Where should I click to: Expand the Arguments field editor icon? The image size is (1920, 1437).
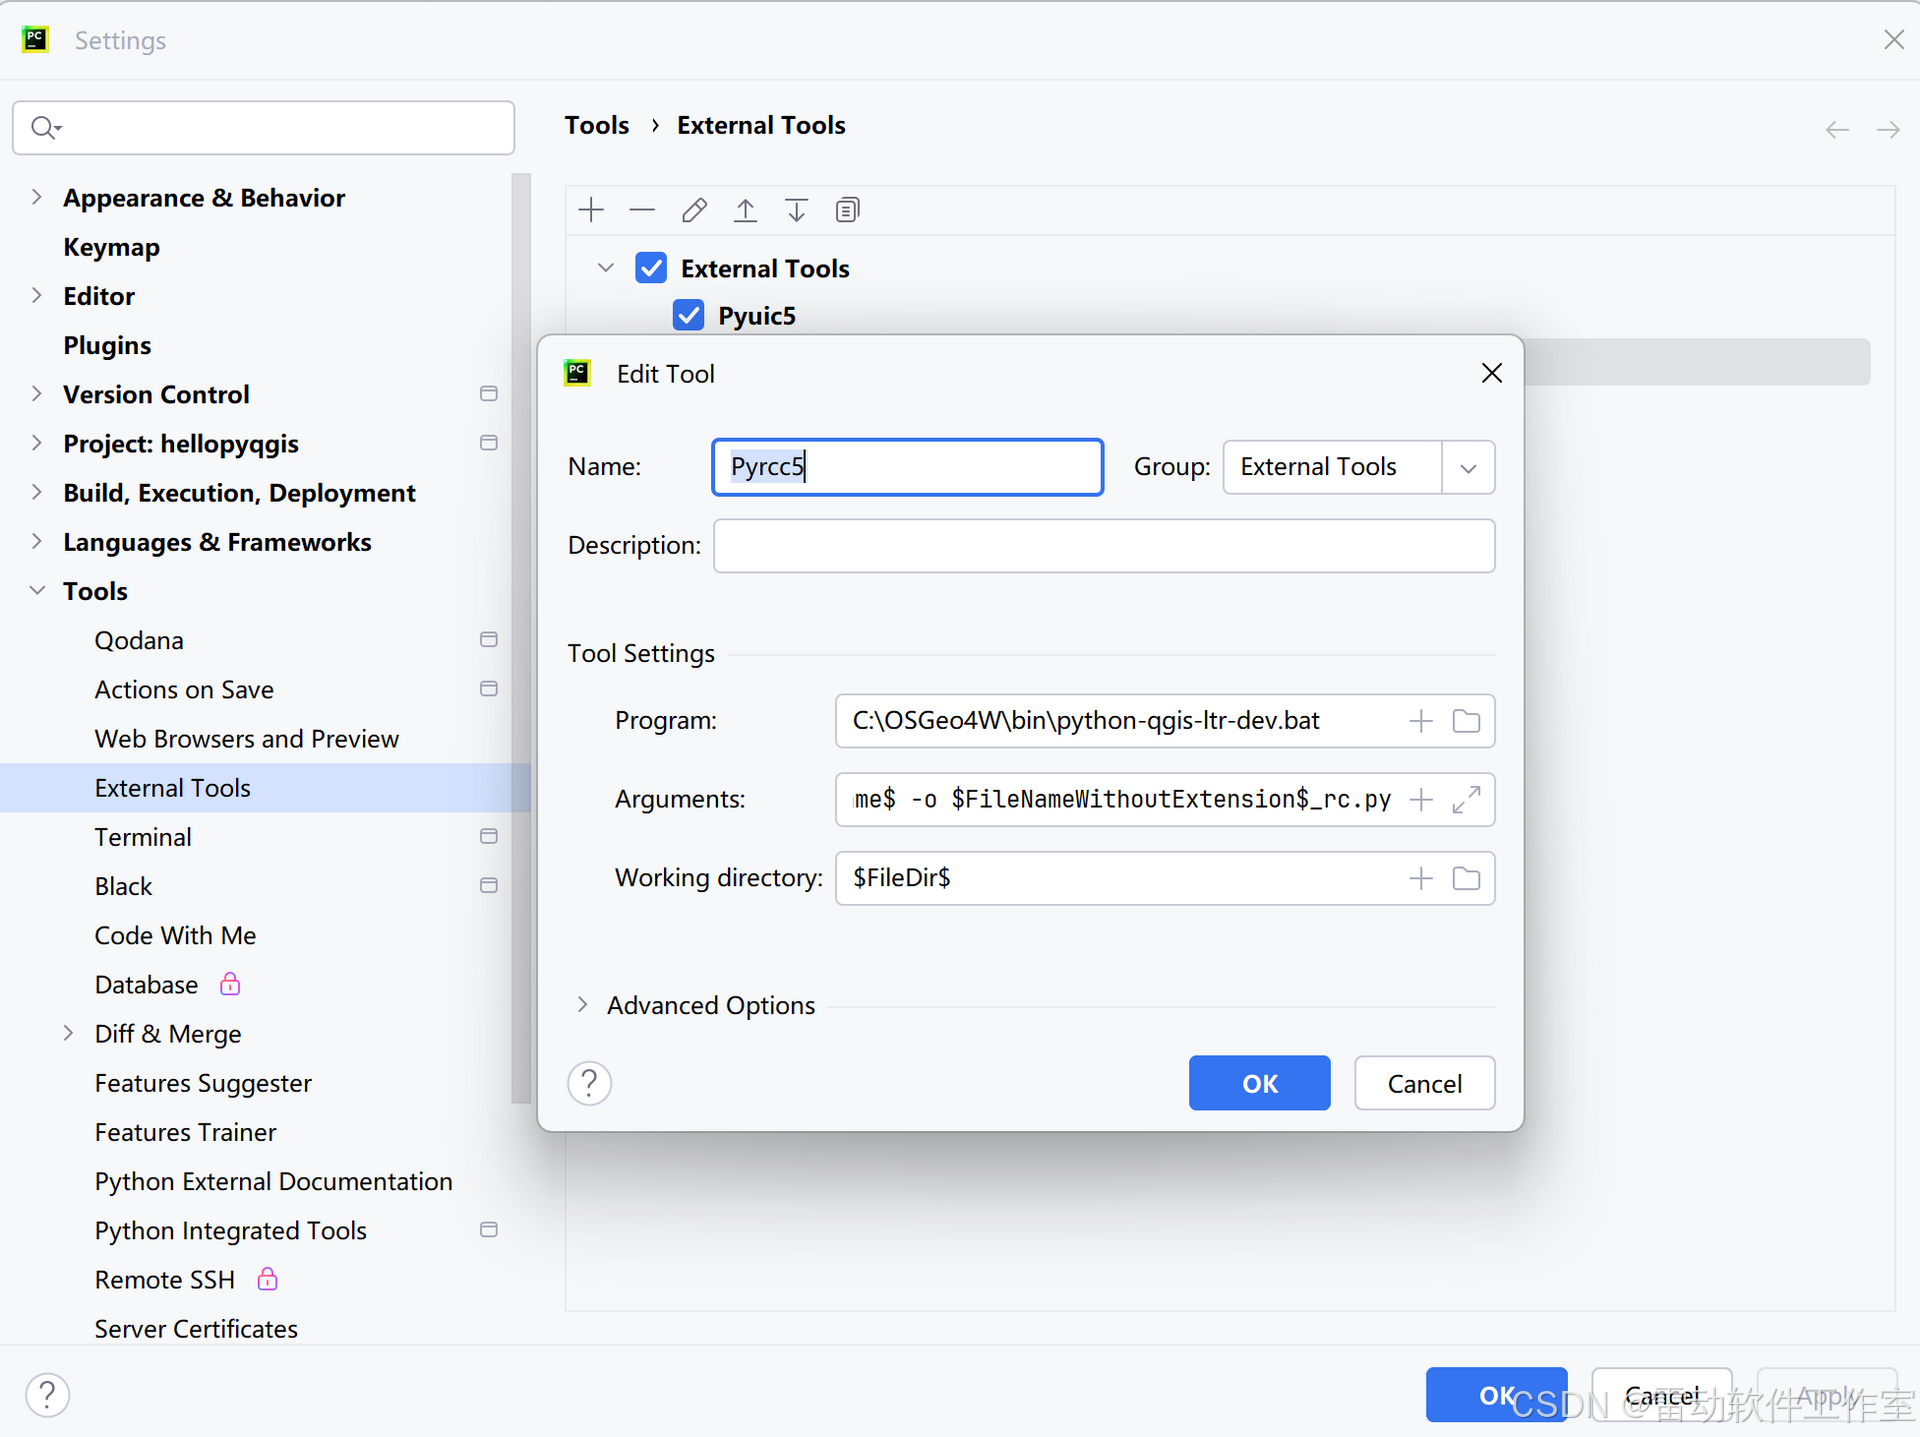pos(1466,800)
